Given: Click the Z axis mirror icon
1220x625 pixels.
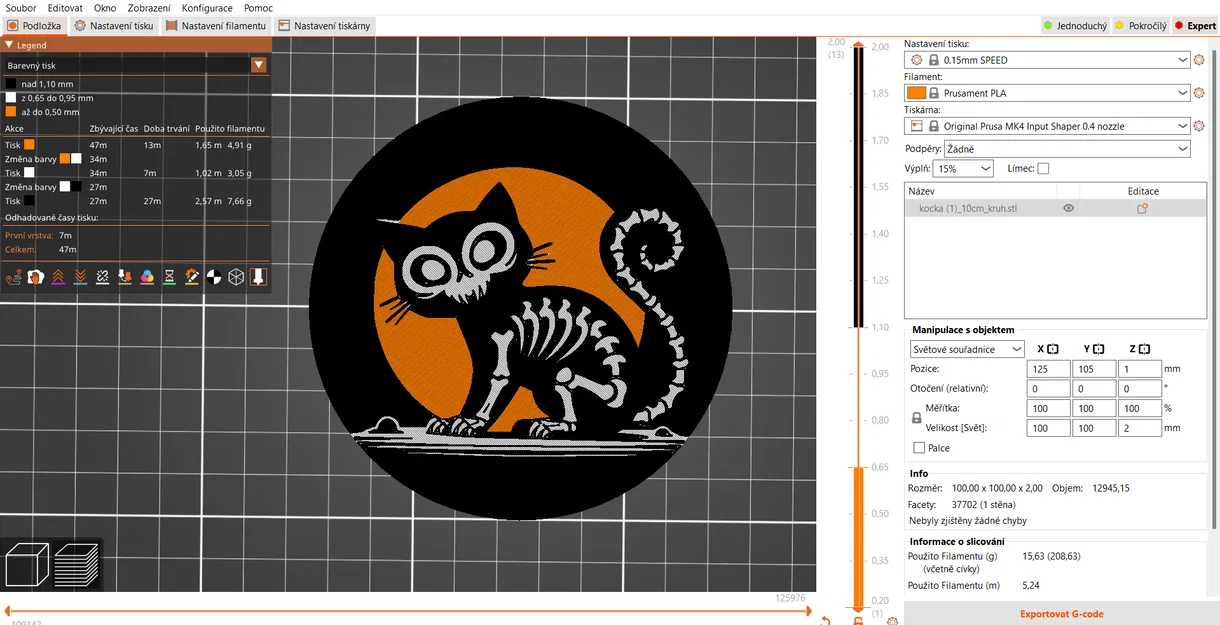Looking at the screenshot, I should coord(1144,349).
